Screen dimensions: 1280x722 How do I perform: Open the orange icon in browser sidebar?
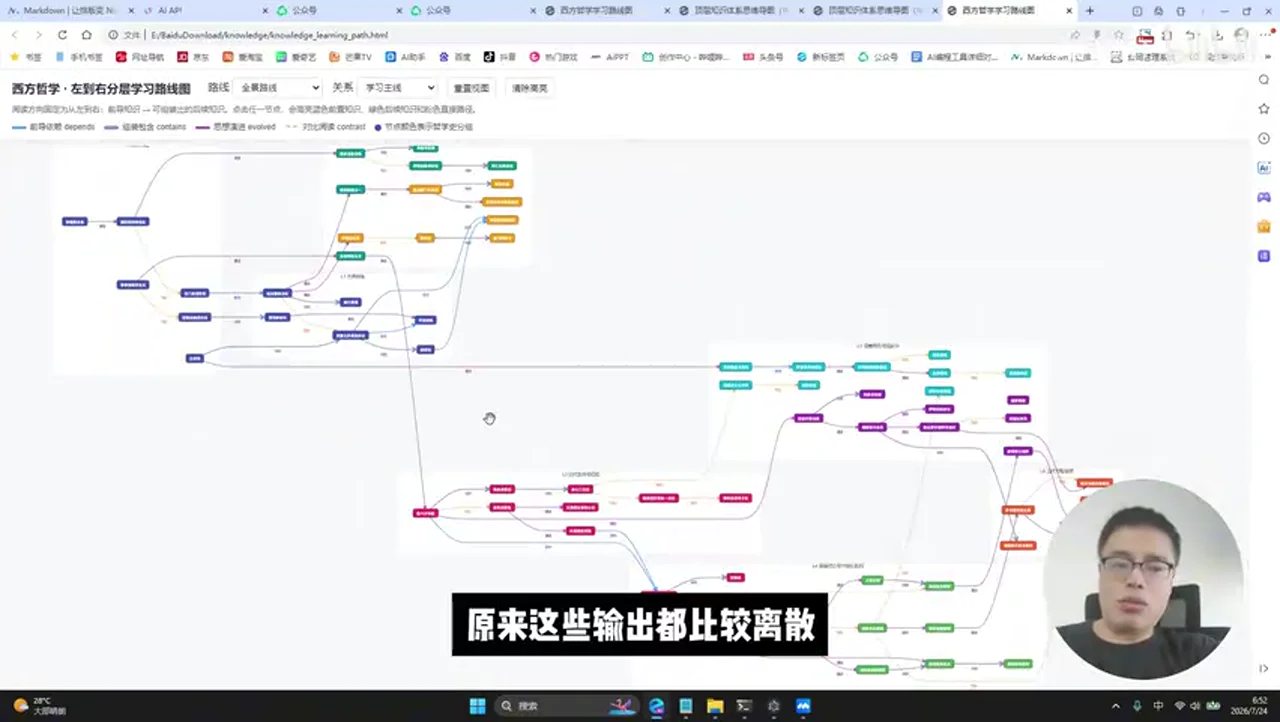(x=1264, y=227)
